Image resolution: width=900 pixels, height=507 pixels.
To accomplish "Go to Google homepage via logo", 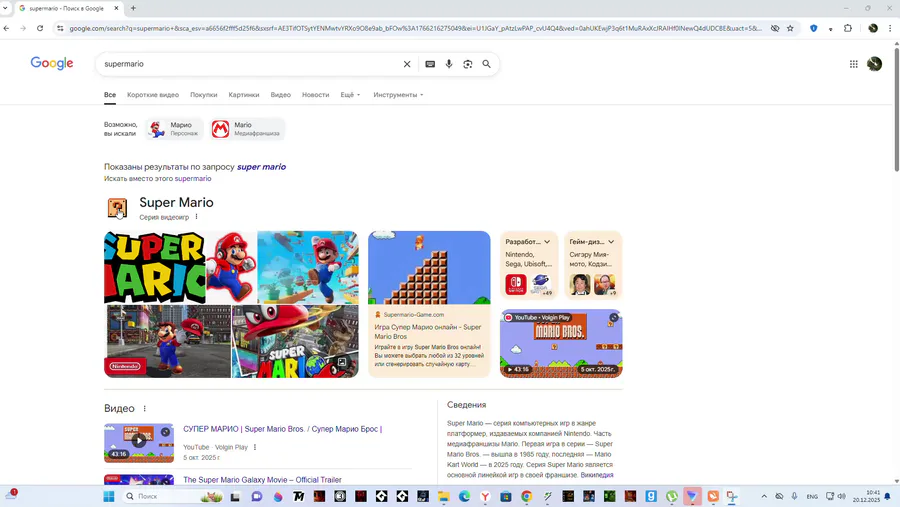I will click(52, 63).
